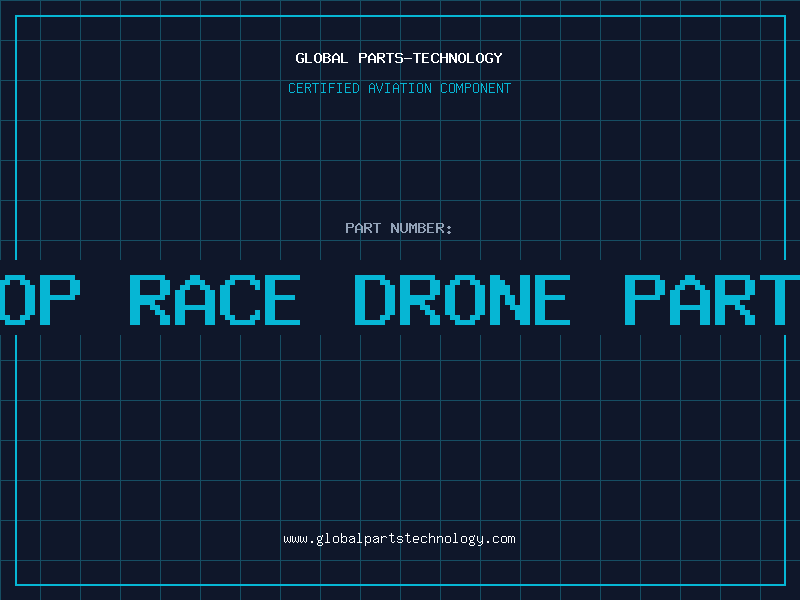
Task: Click the letter N in DRONE
Action: tap(506, 299)
